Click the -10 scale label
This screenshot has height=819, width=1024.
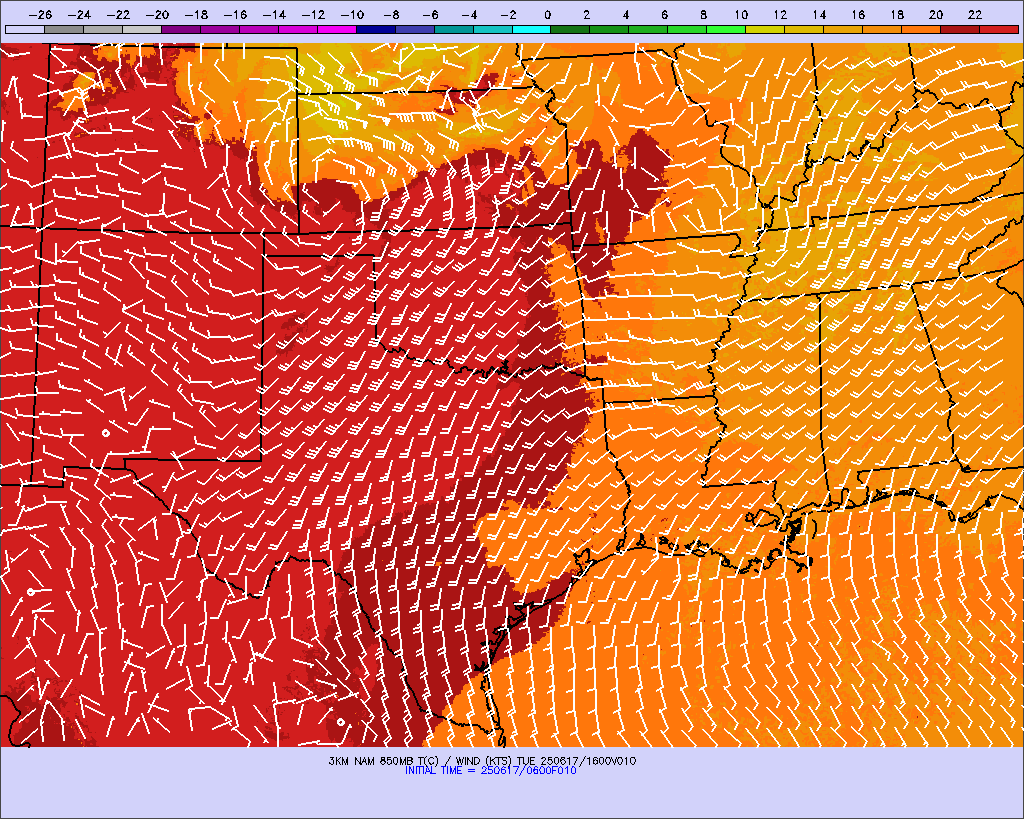coord(352,14)
